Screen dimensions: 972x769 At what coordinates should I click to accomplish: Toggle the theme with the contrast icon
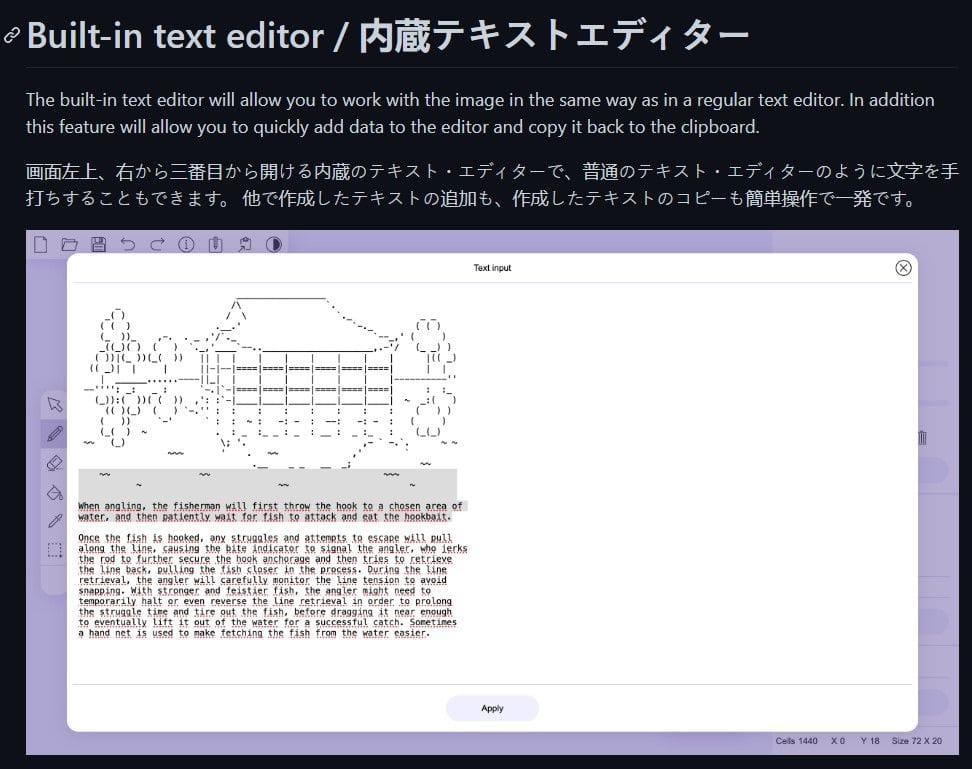(x=275, y=243)
